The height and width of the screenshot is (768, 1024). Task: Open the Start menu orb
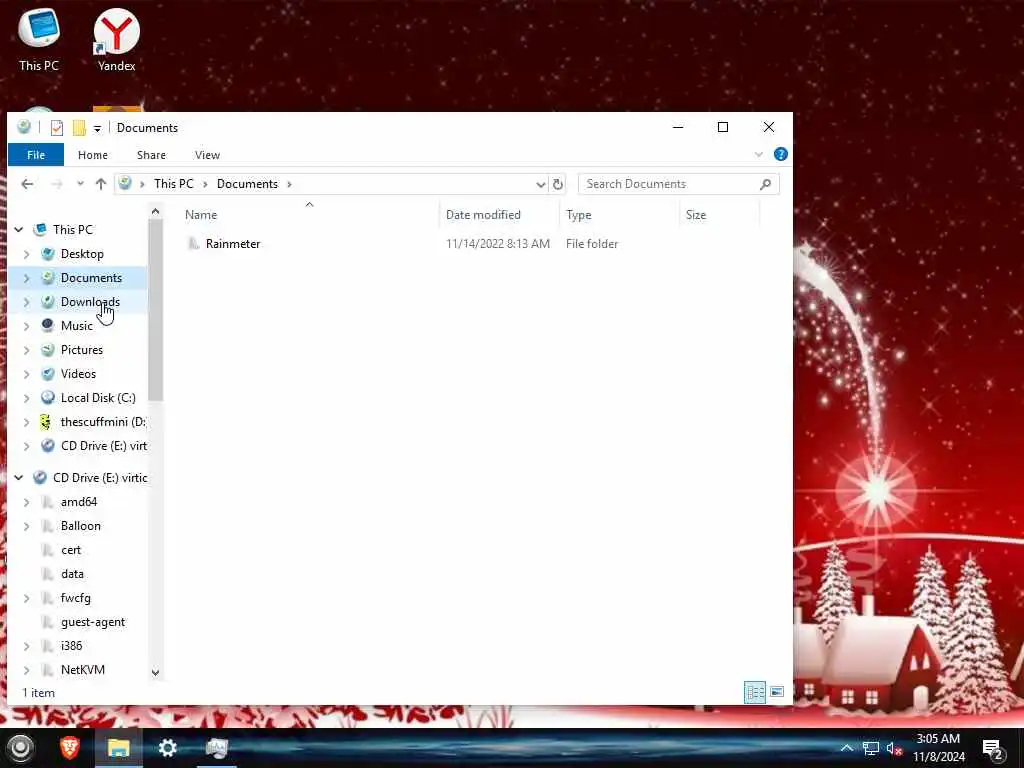click(x=20, y=748)
